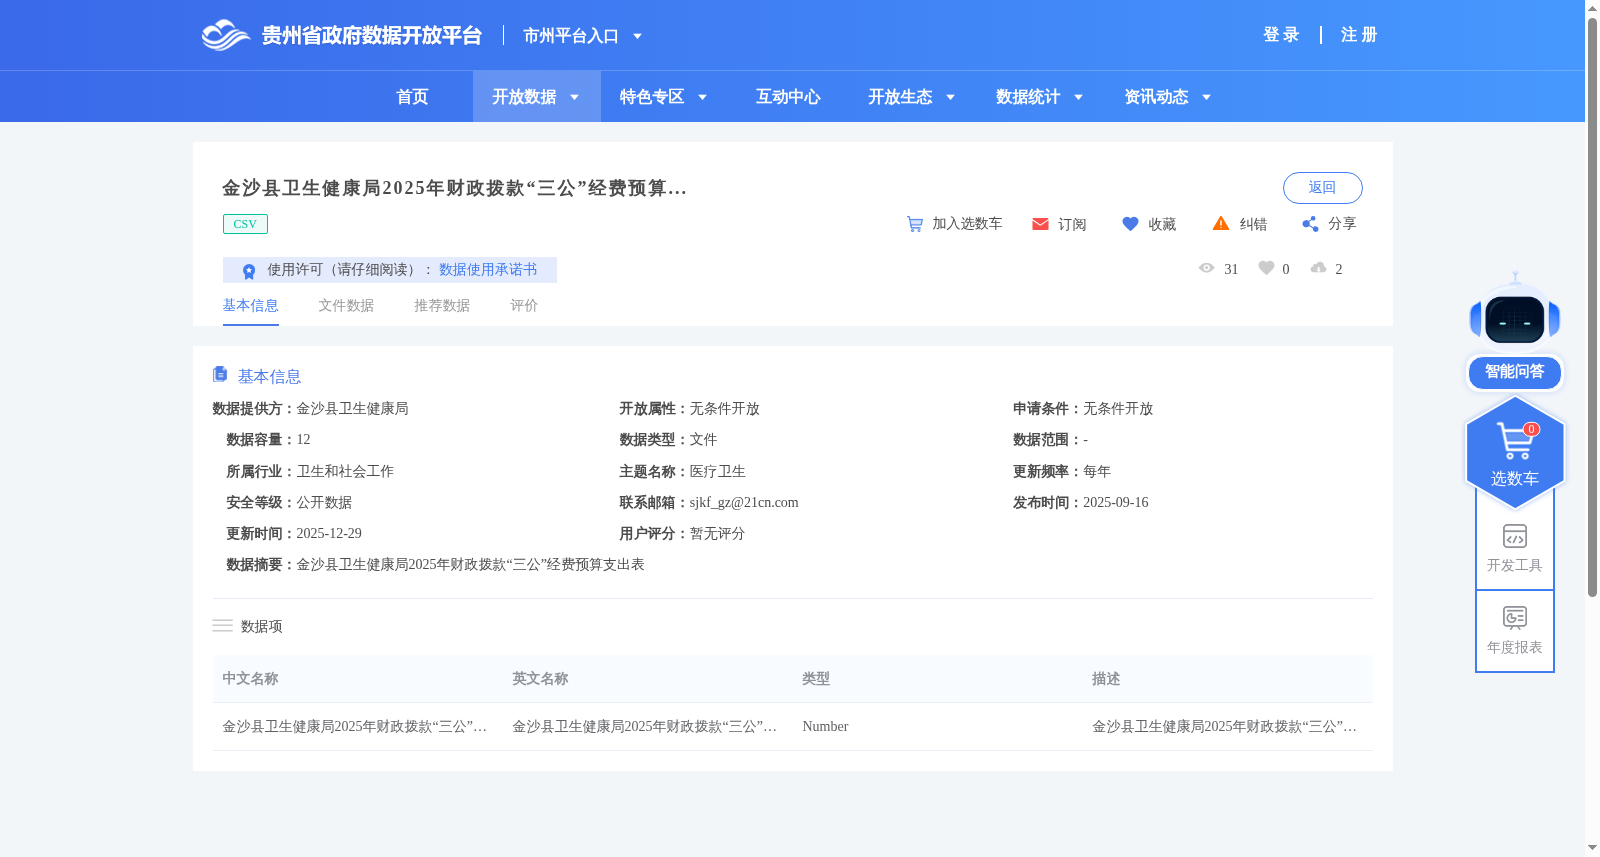Click the scrollbar down arrow

[x=1592, y=848]
